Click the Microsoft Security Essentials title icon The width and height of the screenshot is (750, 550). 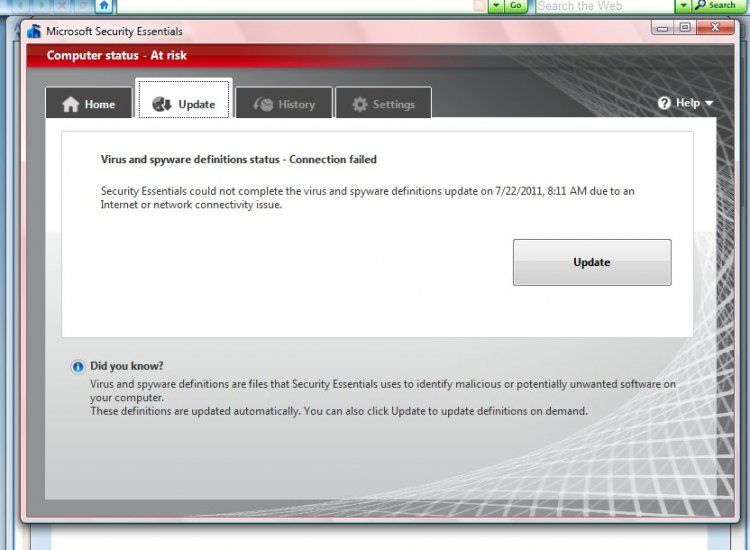tap(34, 31)
